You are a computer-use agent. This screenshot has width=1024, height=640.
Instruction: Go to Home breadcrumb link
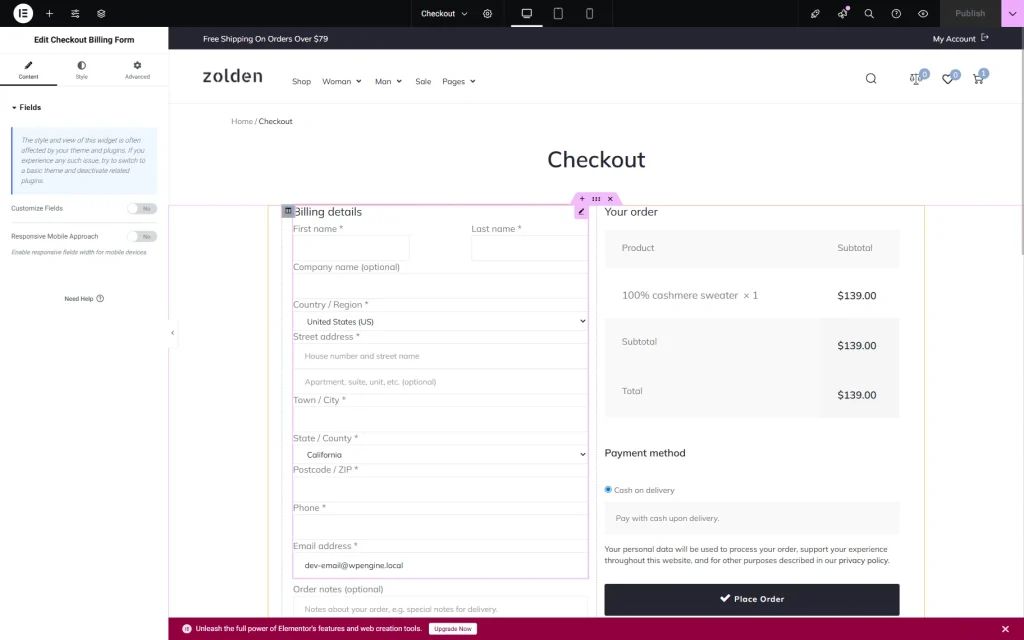[242, 121]
